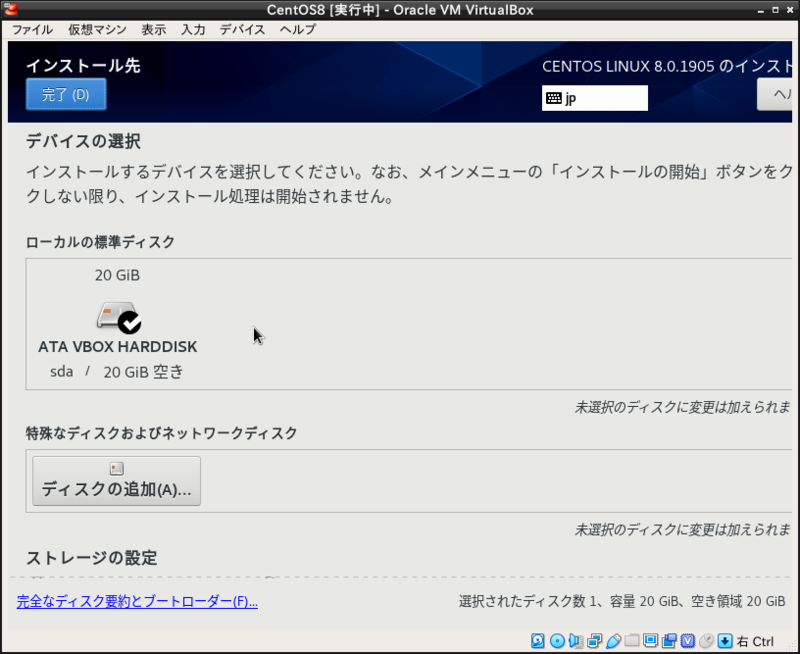Click the CENTOS LINUX 8.0.1905 title text

click(667, 66)
